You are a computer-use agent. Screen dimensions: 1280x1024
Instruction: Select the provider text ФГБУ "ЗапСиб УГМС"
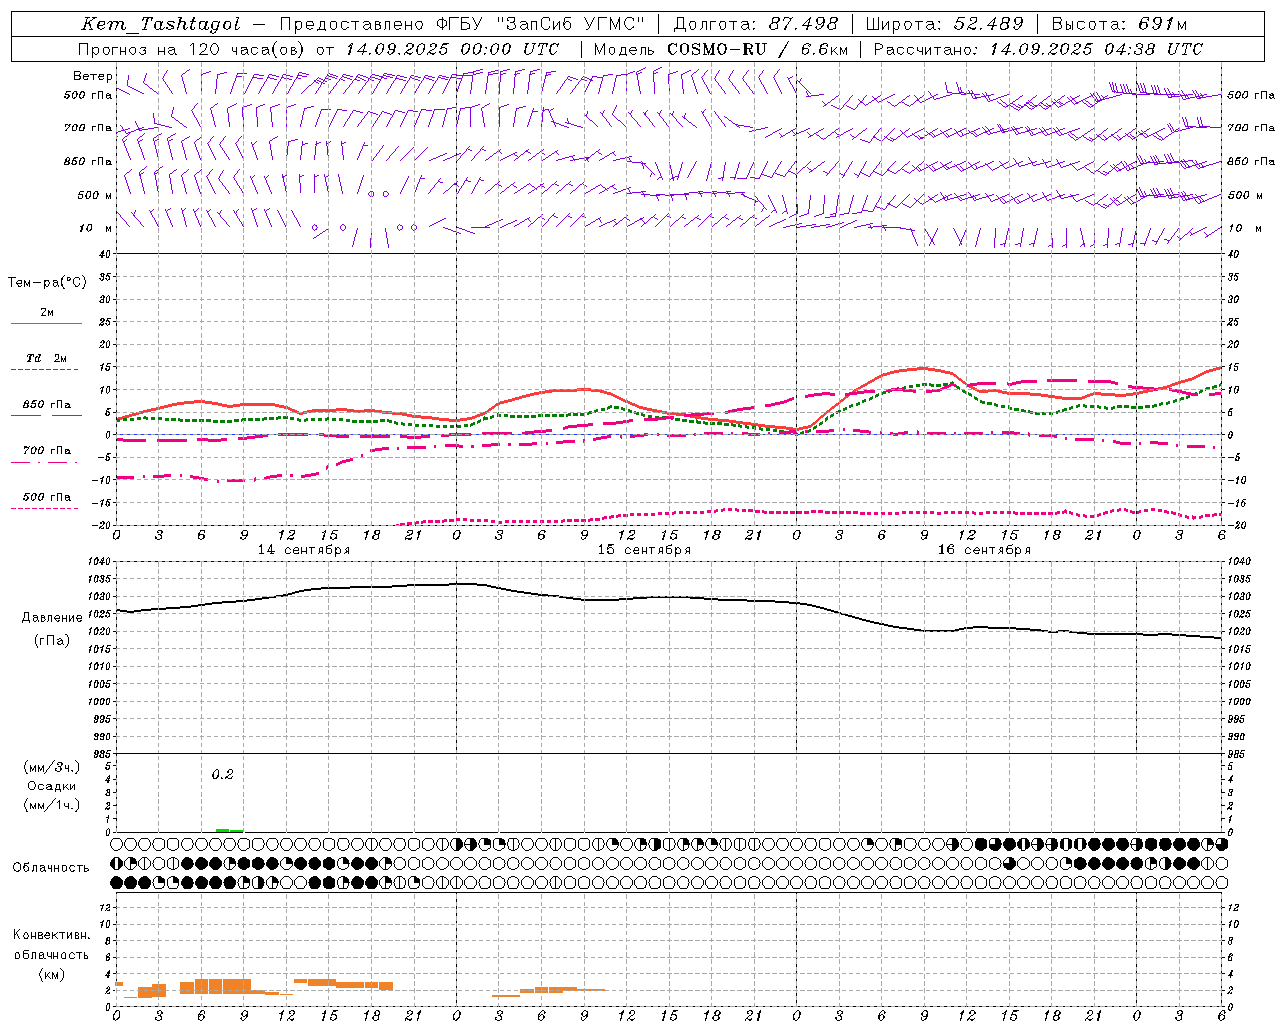[x=541, y=24]
